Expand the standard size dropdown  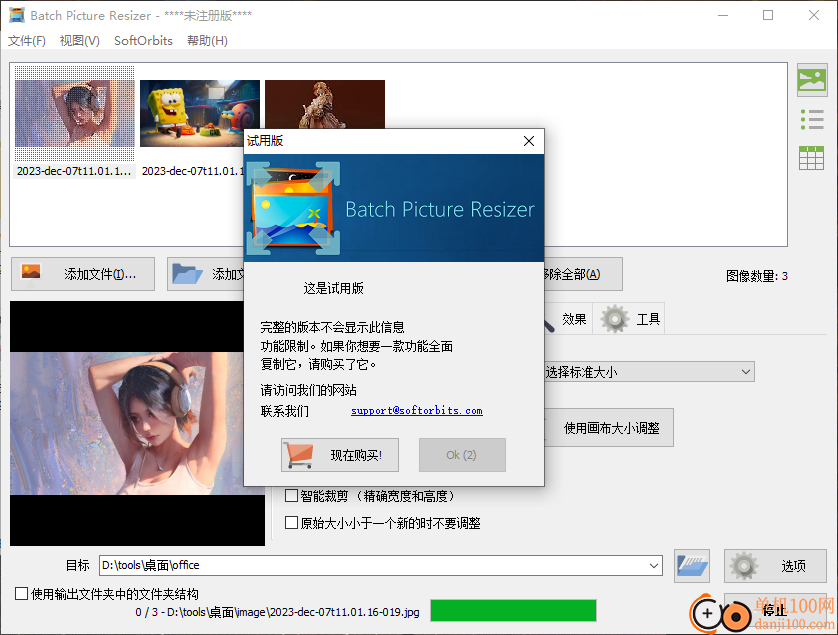746,371
